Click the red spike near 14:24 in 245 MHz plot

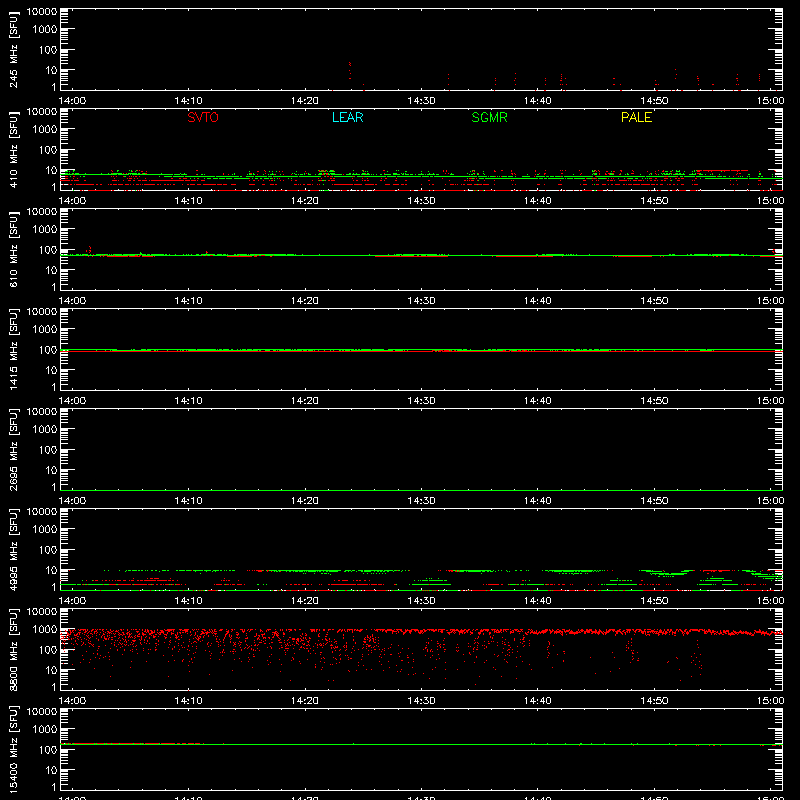[x=349, y=70]
